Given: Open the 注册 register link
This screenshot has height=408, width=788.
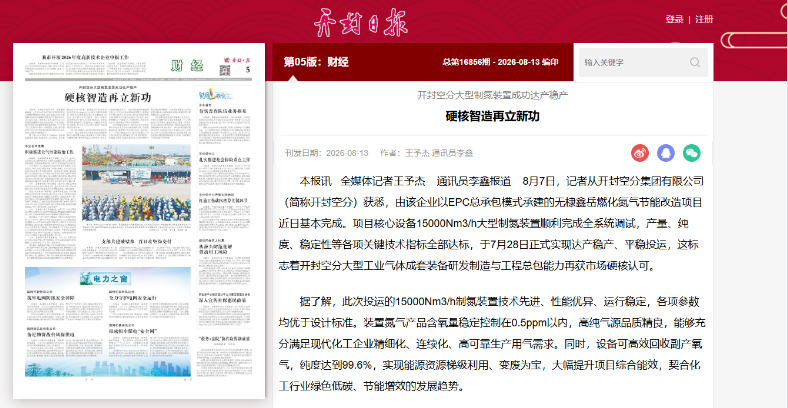Looking at the screenshot, I should click(x=704, y=19).
